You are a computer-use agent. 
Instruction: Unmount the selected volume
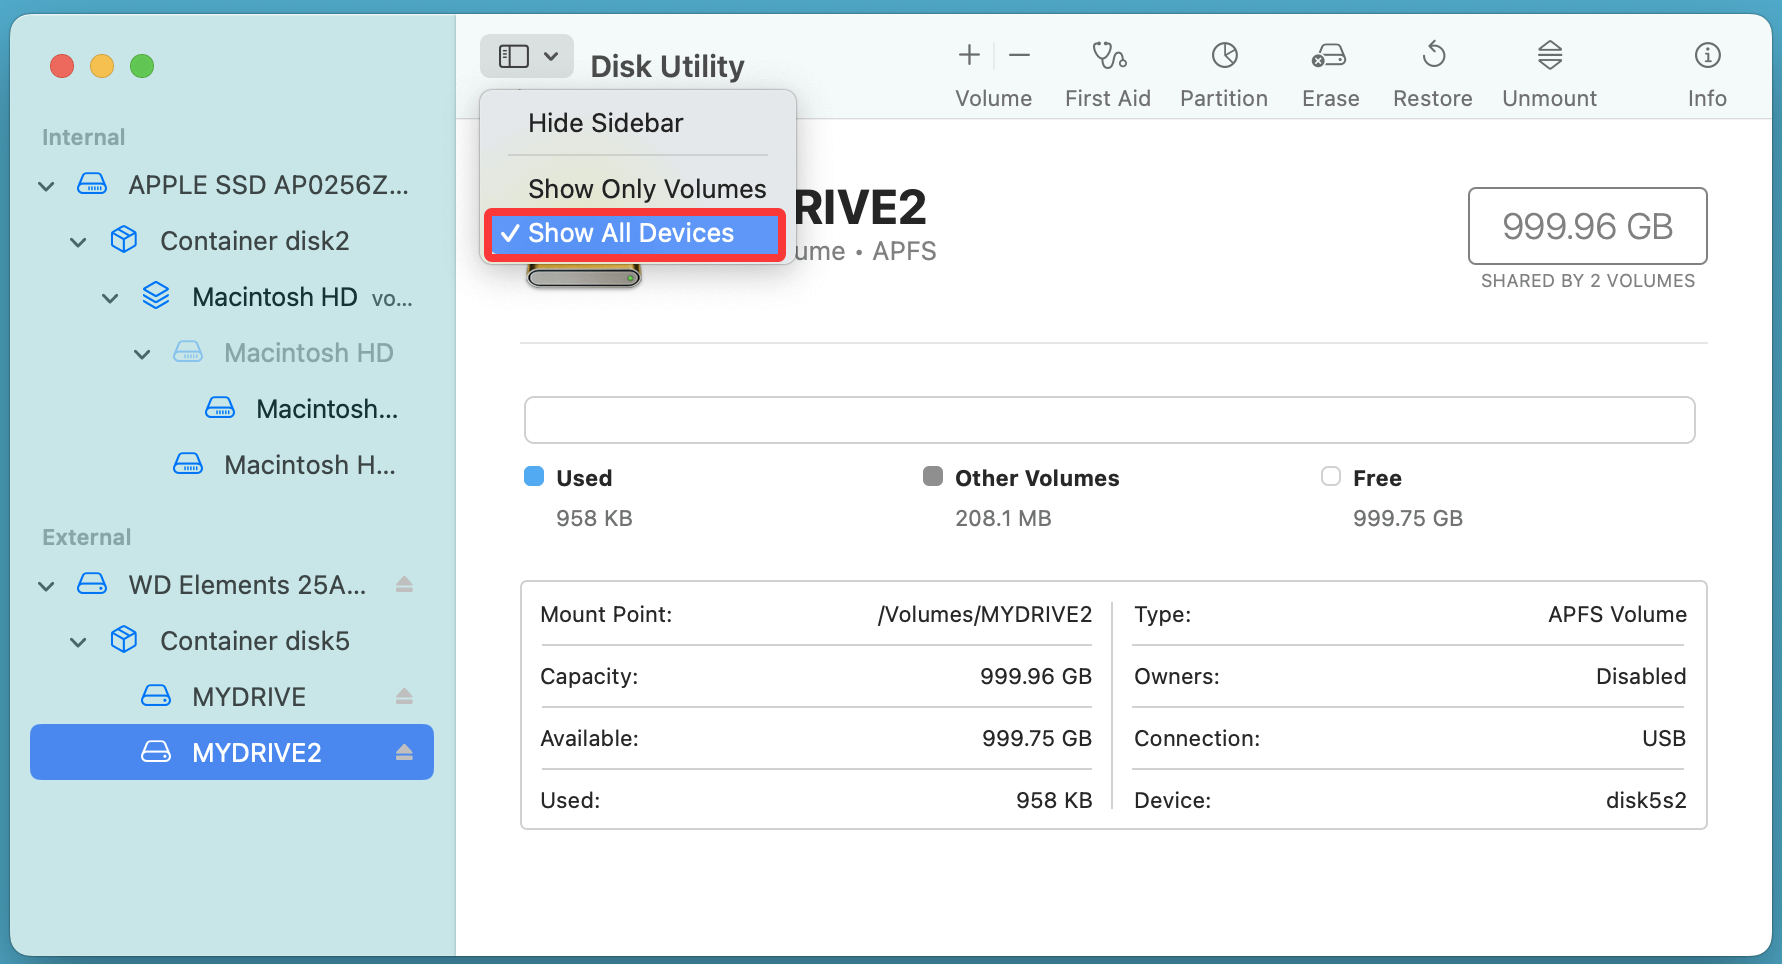[x=1548, y=70]
